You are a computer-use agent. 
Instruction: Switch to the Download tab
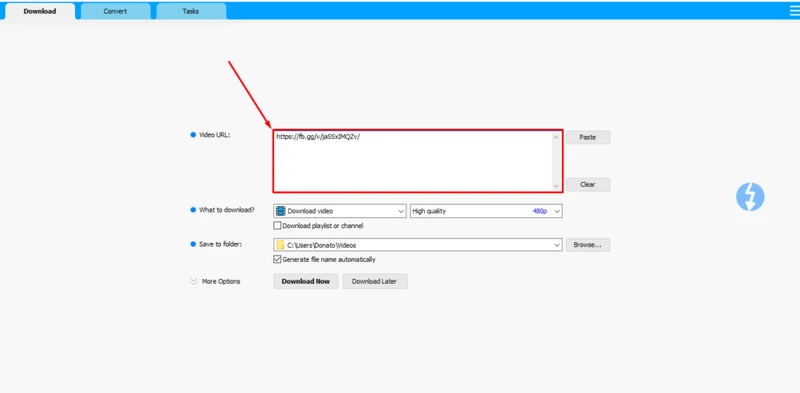click(x=40, y=11)
